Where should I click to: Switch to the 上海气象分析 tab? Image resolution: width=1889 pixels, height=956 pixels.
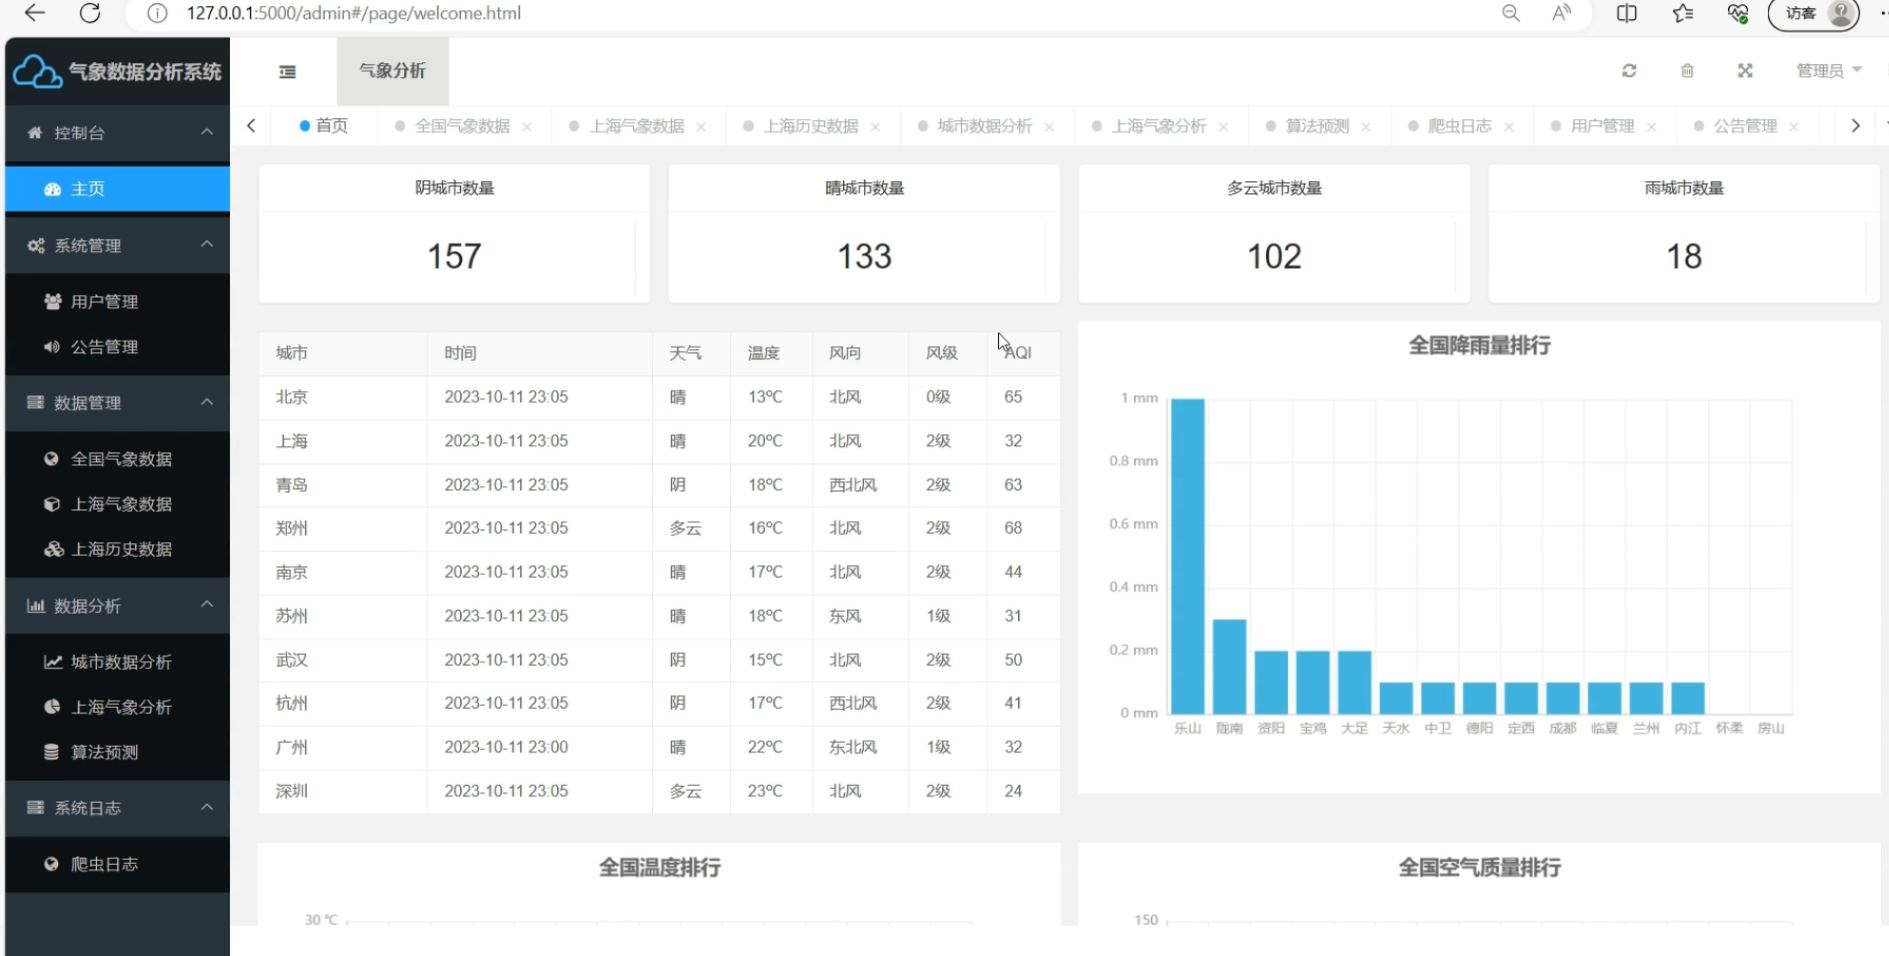point(1159,126)
